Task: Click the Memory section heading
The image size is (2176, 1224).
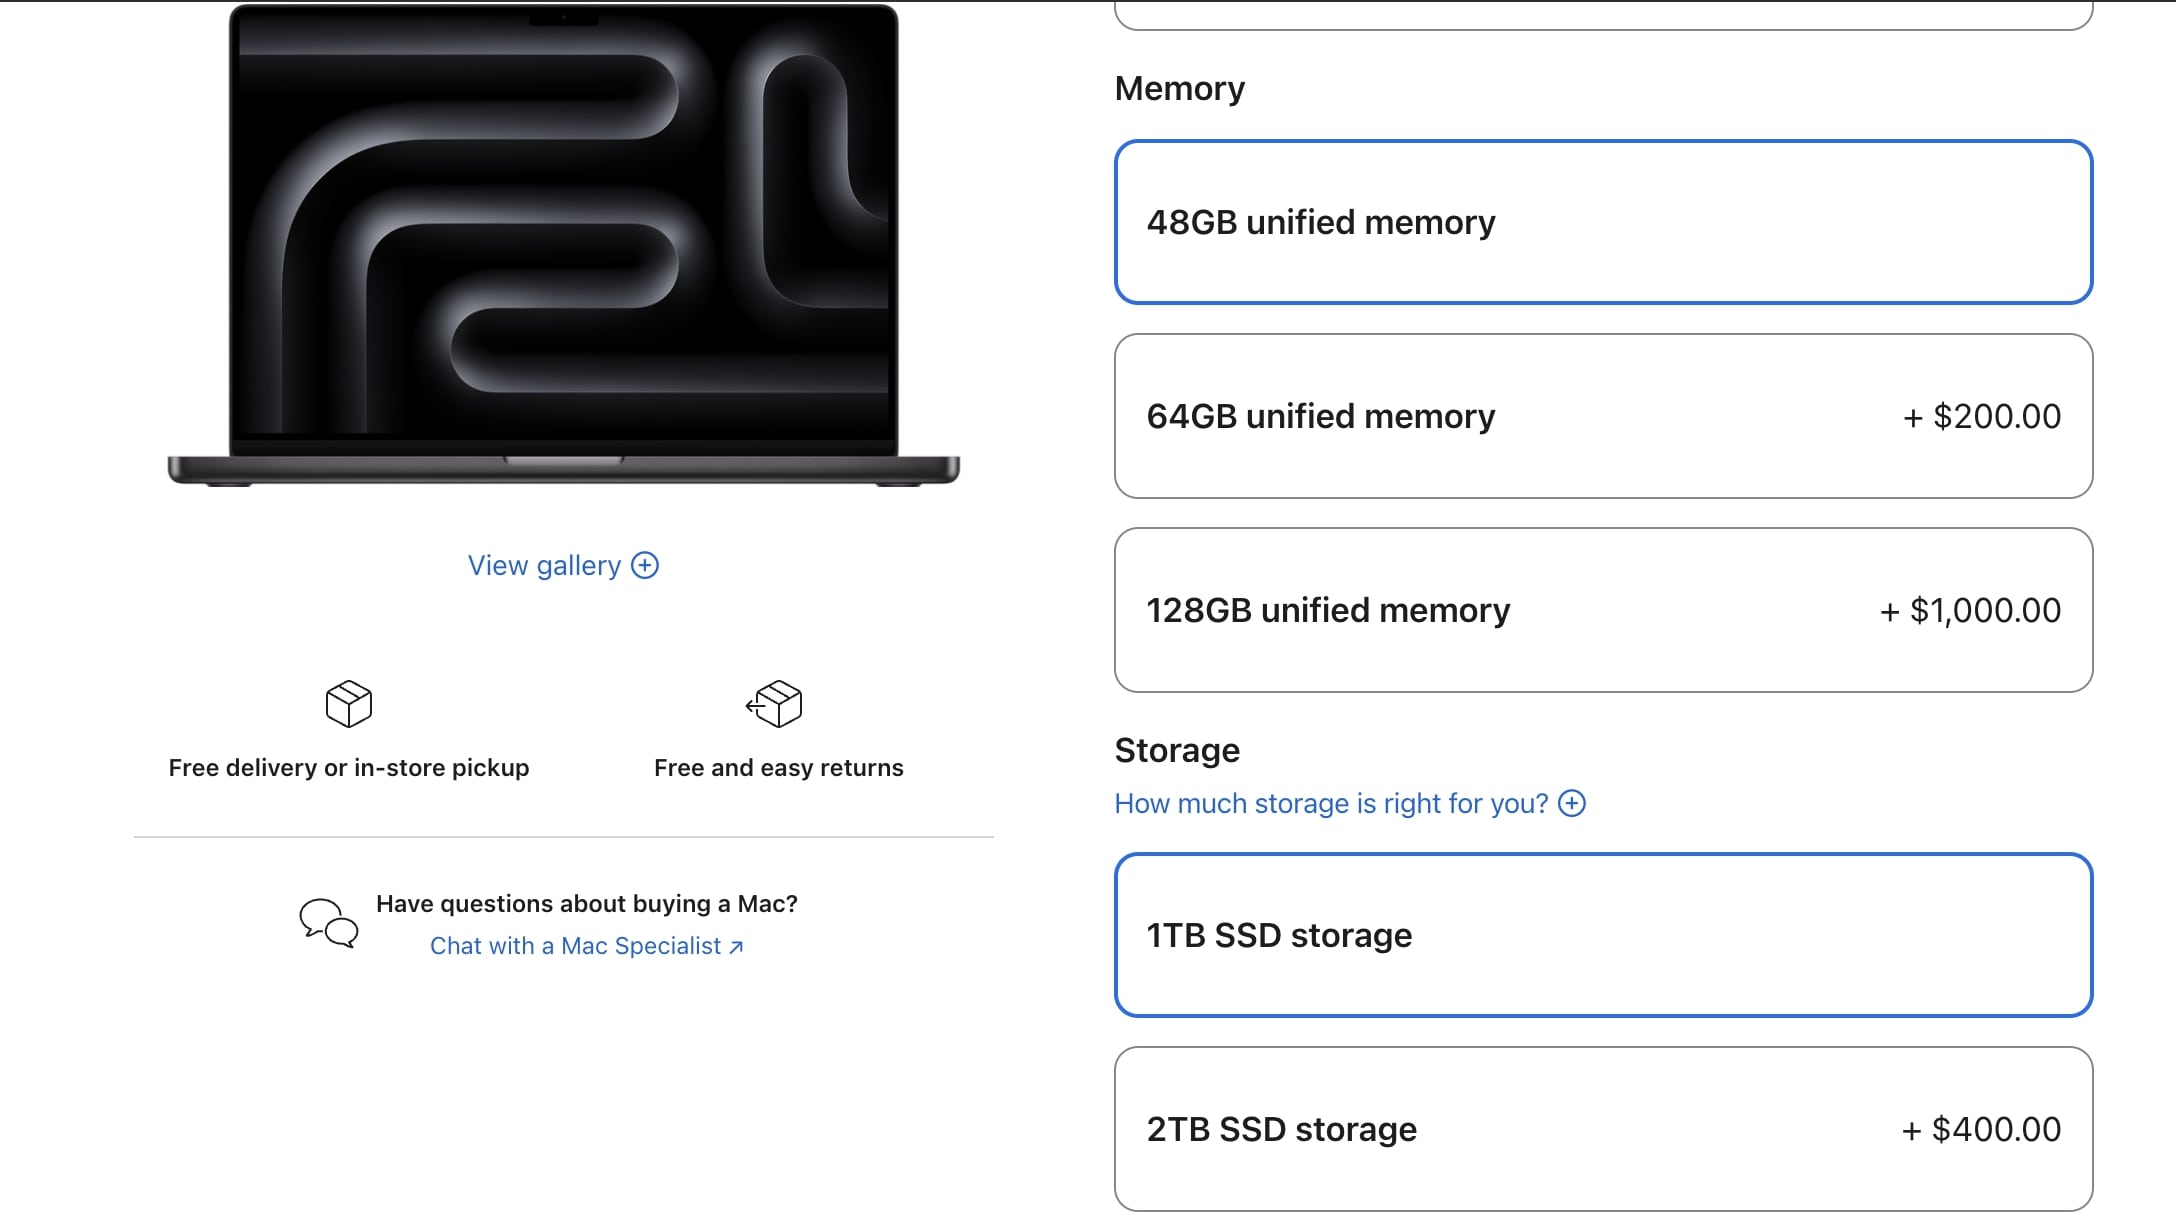Action: (x=1181, y=88)
